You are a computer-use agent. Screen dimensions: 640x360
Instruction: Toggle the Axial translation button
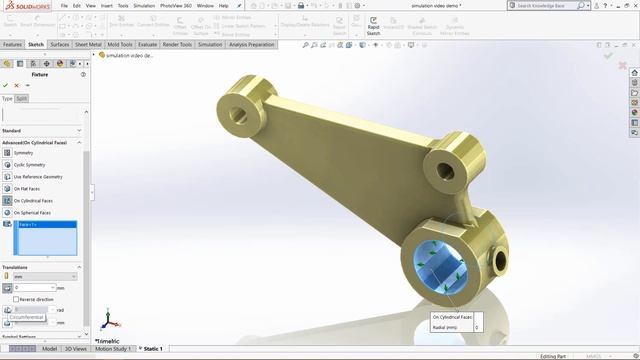[7, 323]
